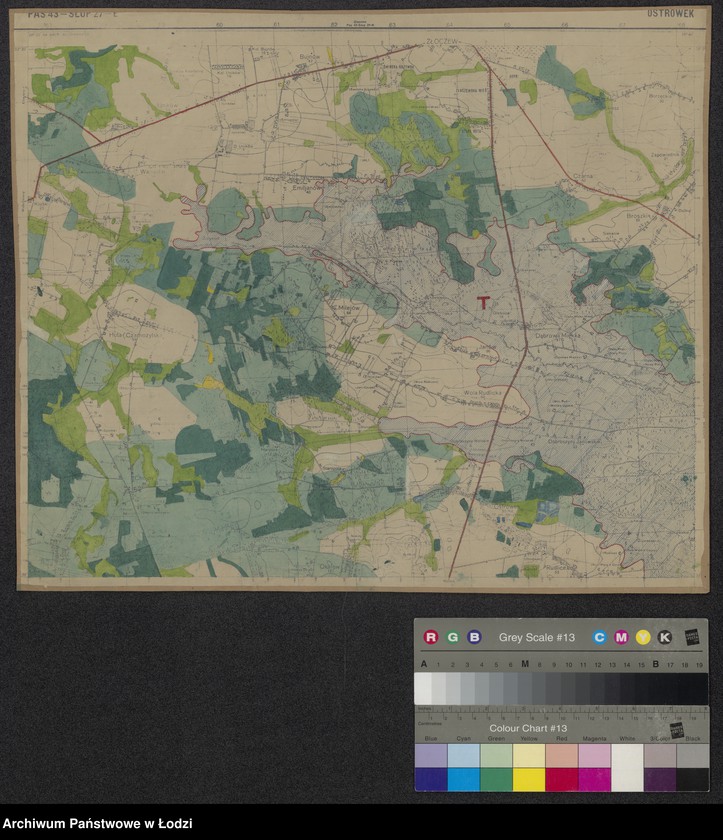The height and width of the screenshot is (840, 723).
Task: Select the saturated cyan colour swatch
Action: (463, 779)
